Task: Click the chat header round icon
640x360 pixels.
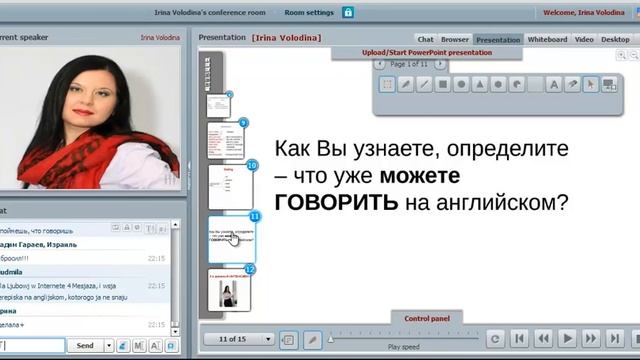Action: 138,227
